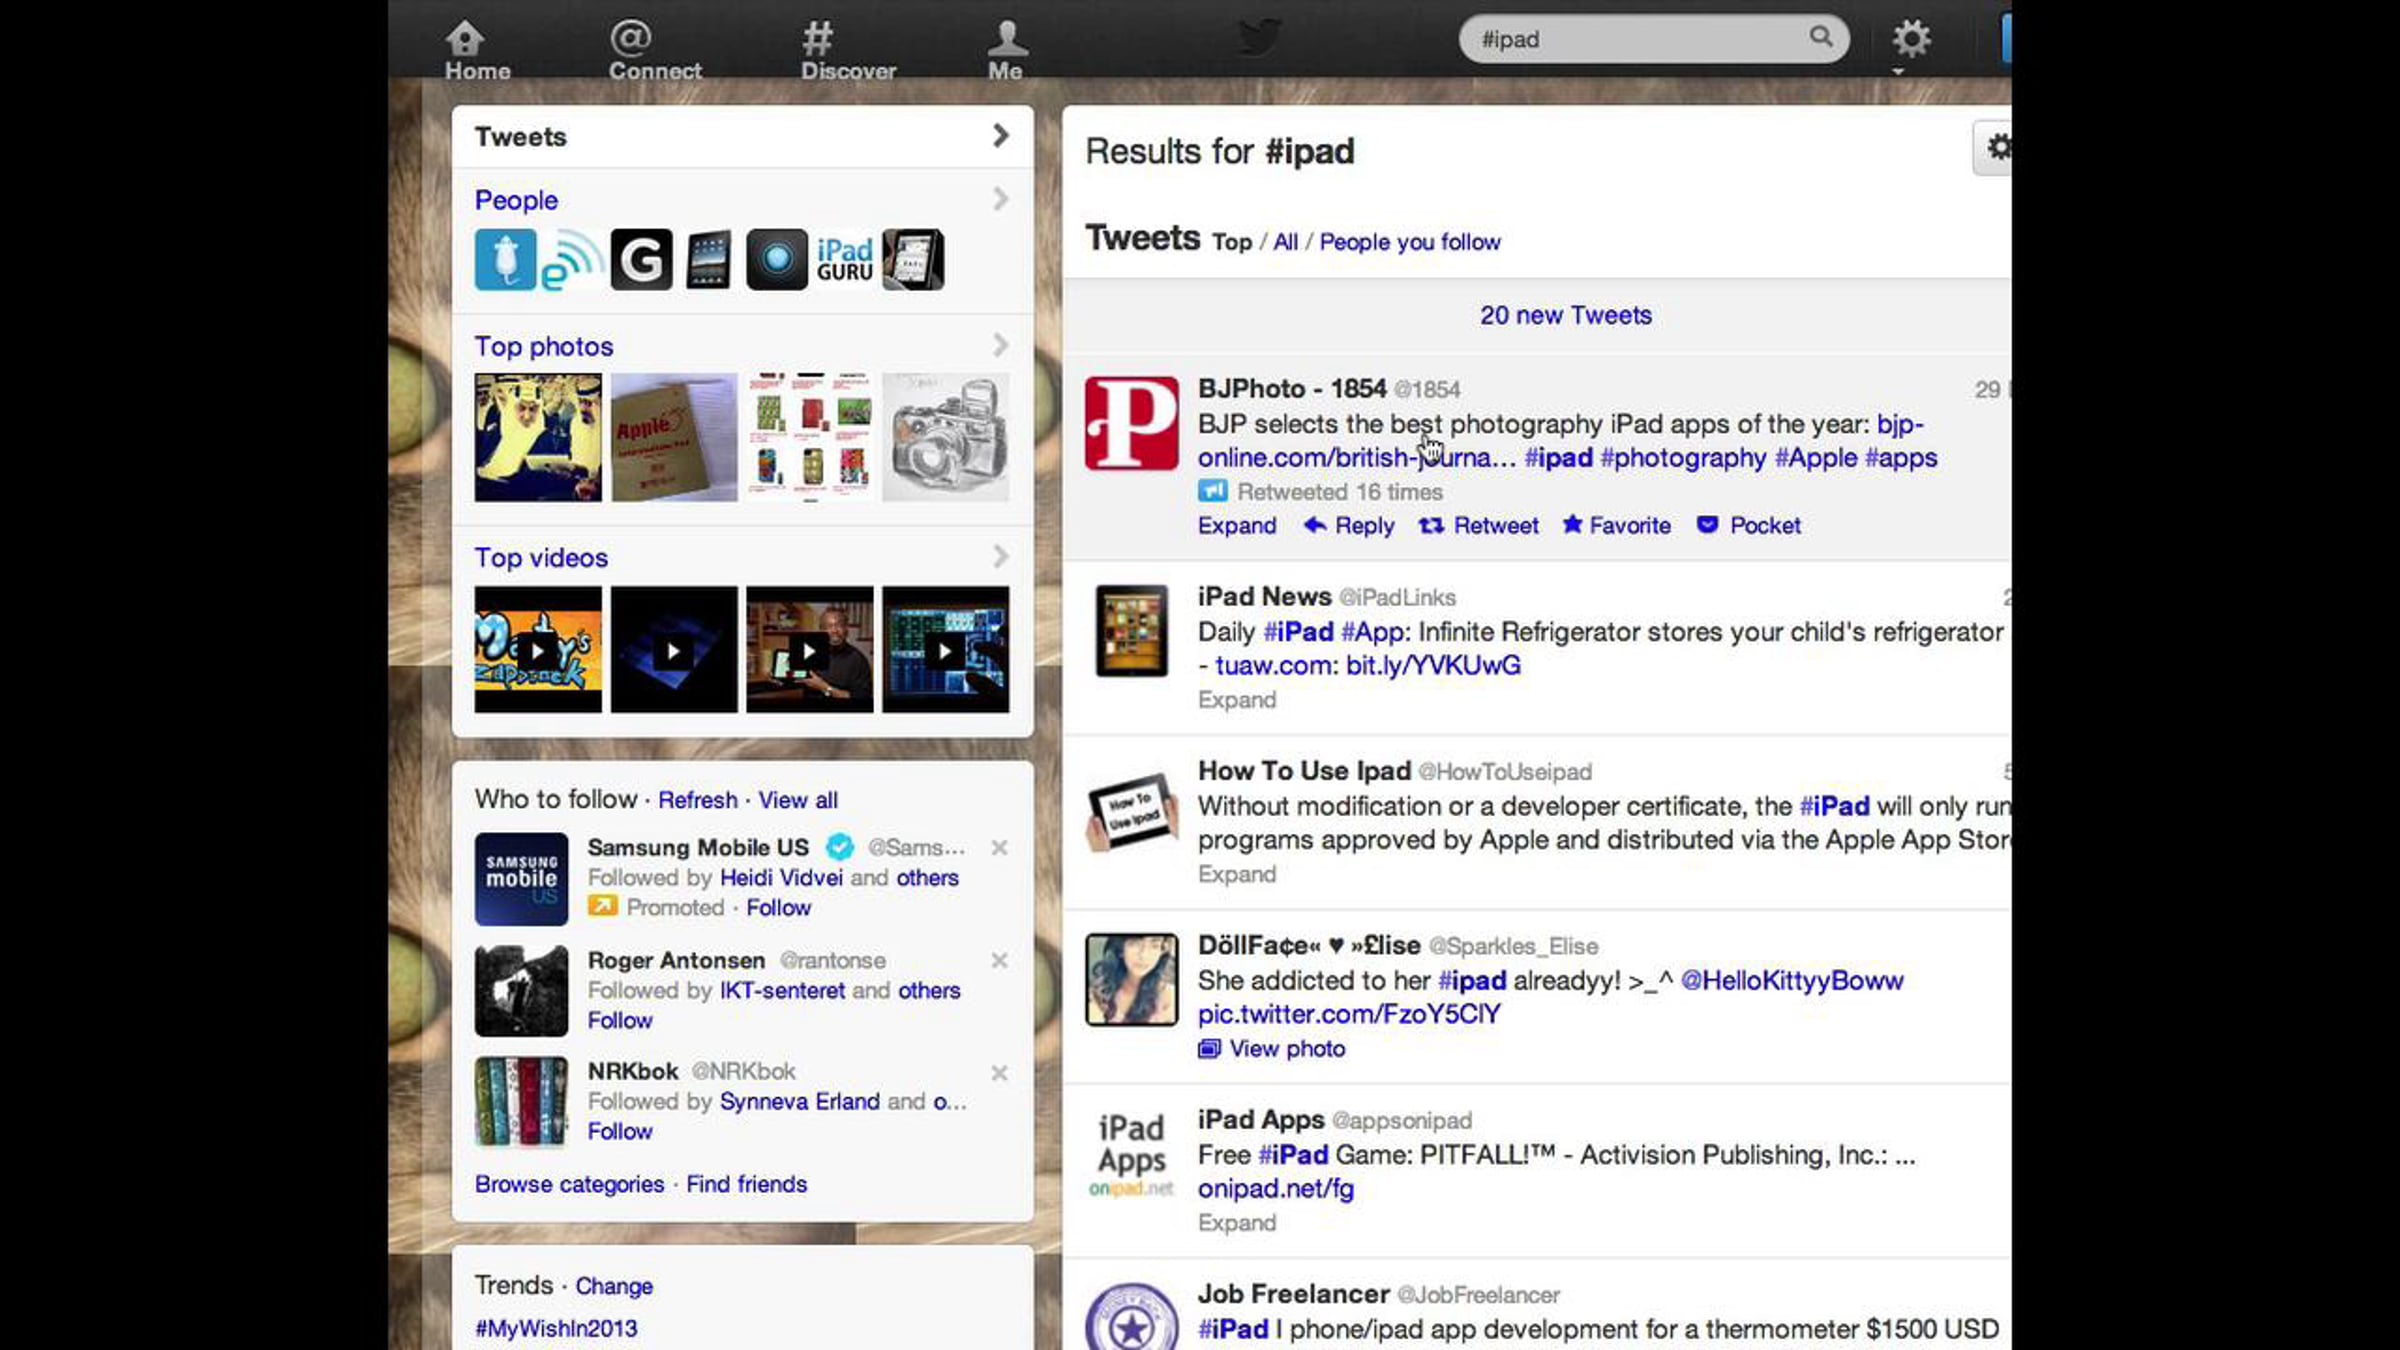Select the black 'G' avatar under People
Viewport: 2400px width, 1350px height.
pos(641,260)
